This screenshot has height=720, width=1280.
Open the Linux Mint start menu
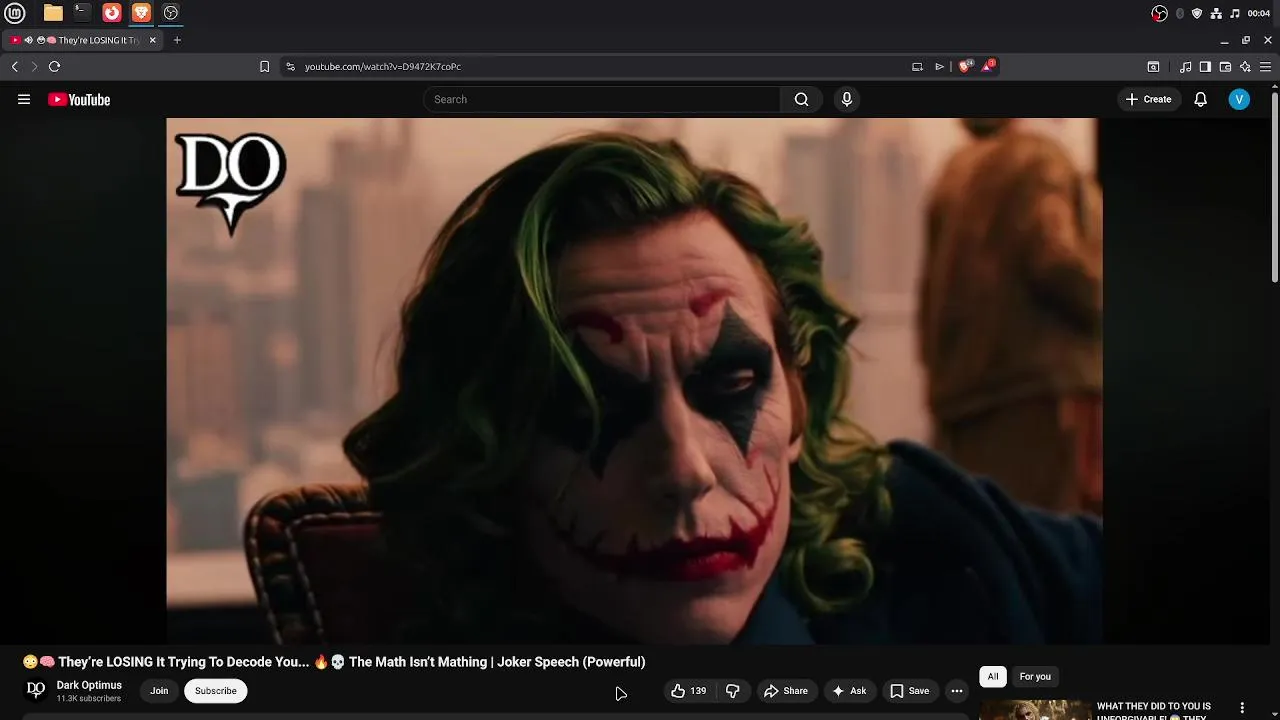[x=15, y=13]
